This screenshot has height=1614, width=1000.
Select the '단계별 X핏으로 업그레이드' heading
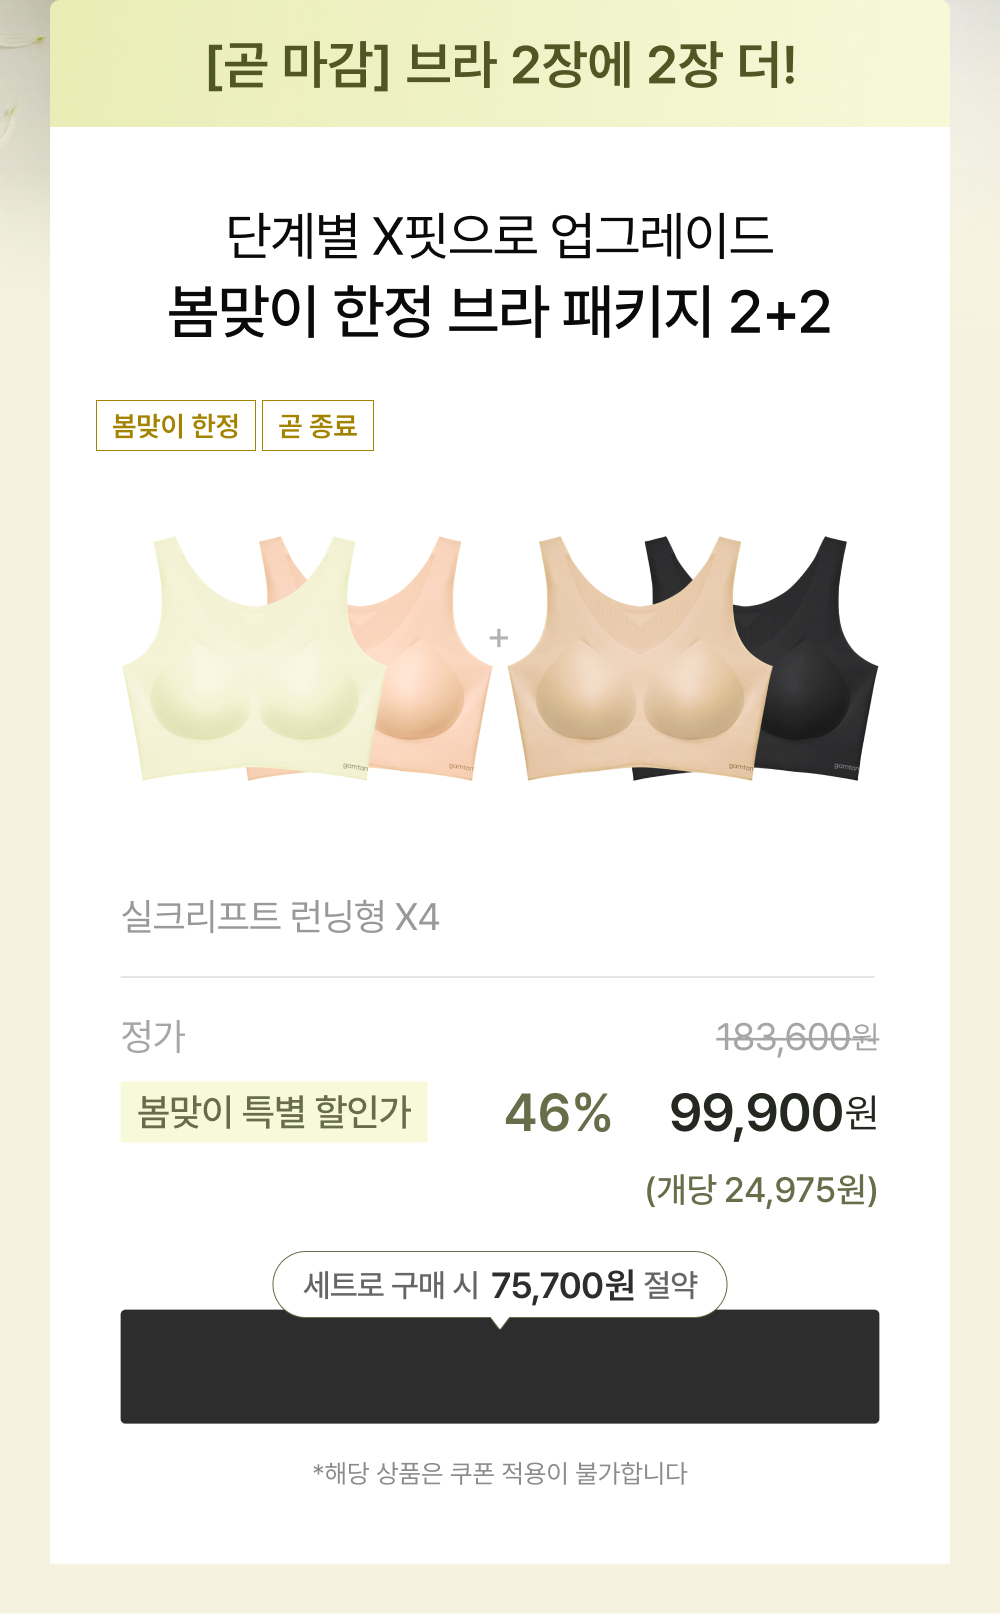point(500,236)
